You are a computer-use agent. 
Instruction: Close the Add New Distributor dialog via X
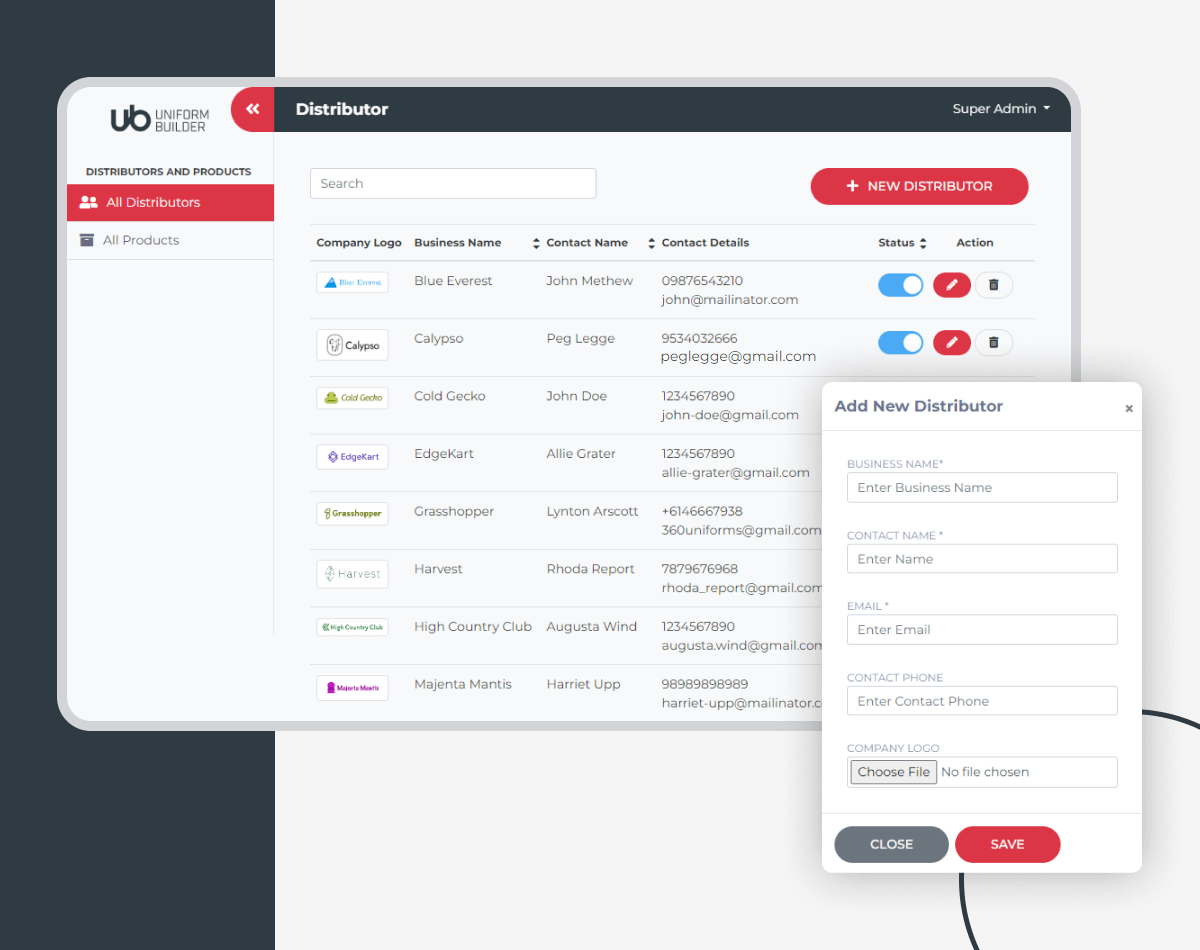(x=1129, y=408)
